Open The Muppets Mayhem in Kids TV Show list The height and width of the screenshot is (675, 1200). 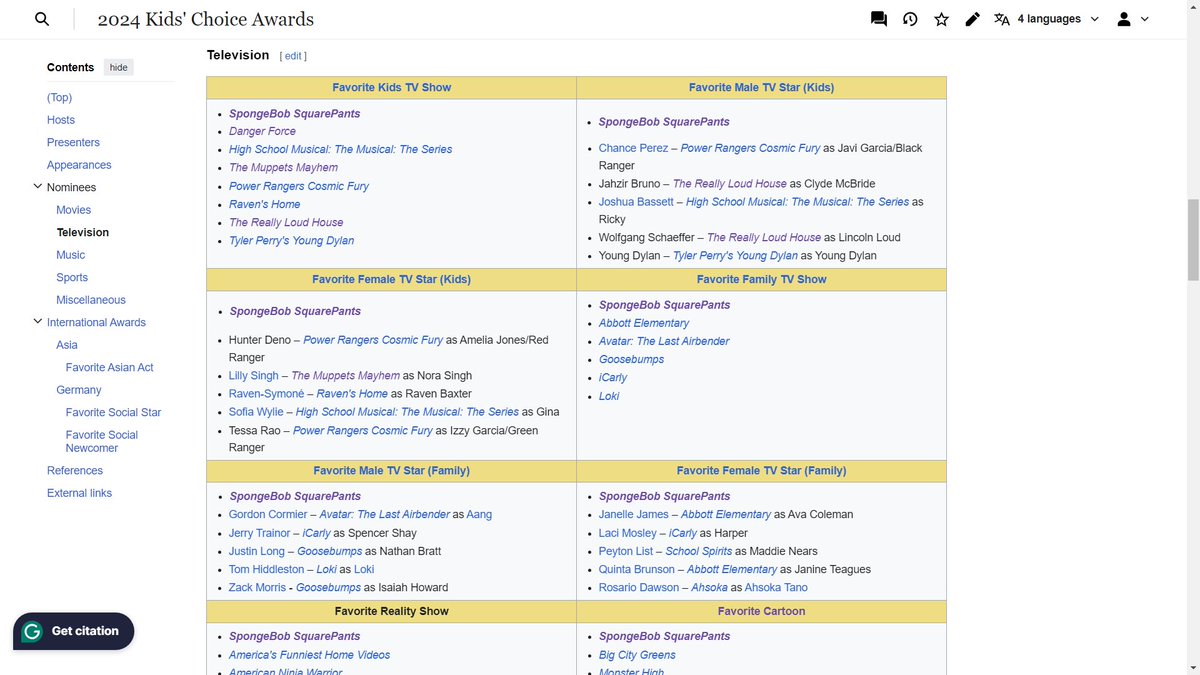click(x=283, y=167)
